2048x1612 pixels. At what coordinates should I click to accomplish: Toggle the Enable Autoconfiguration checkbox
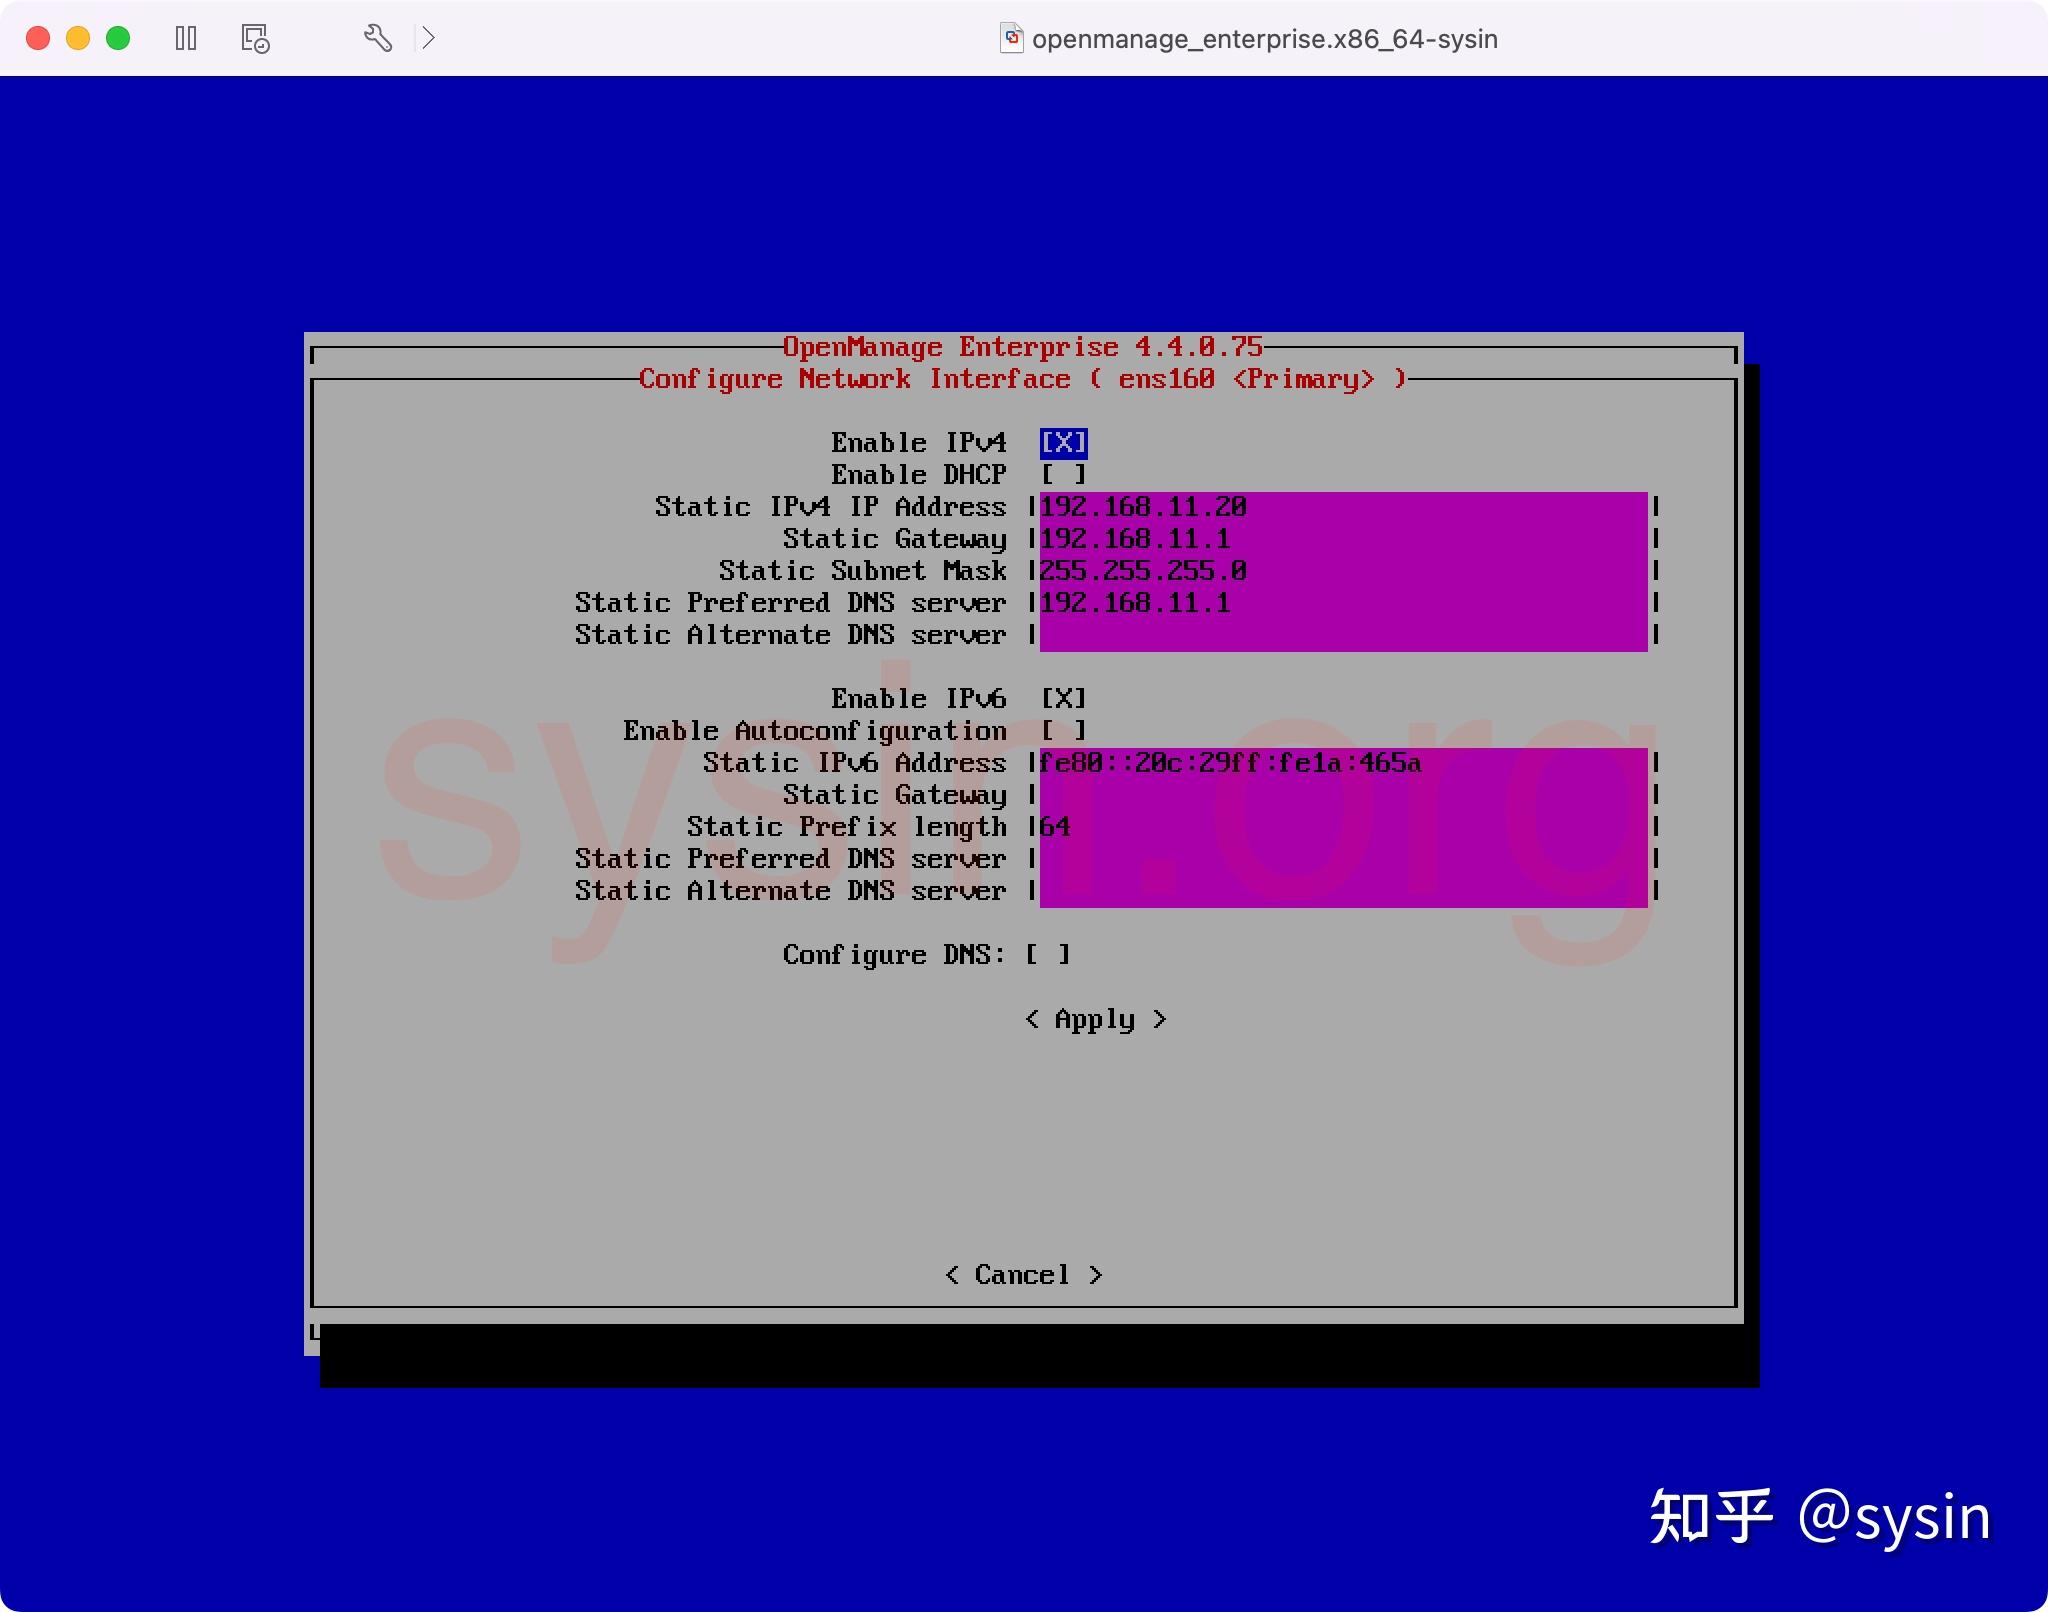(x=1063, y=731)
